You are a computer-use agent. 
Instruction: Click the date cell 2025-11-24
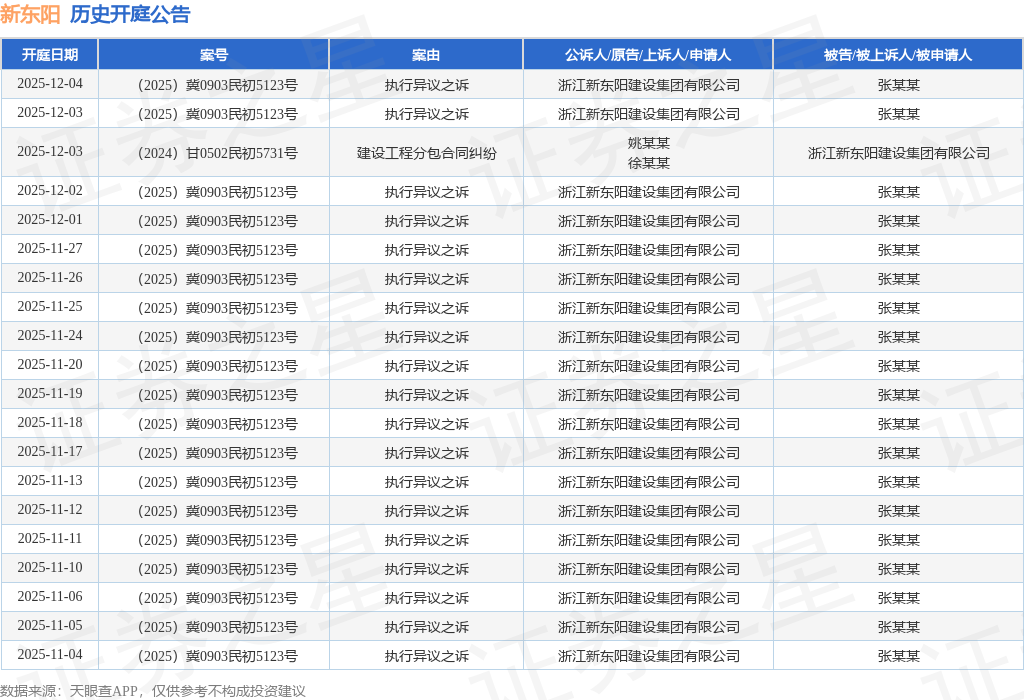(x=50, y=336)
